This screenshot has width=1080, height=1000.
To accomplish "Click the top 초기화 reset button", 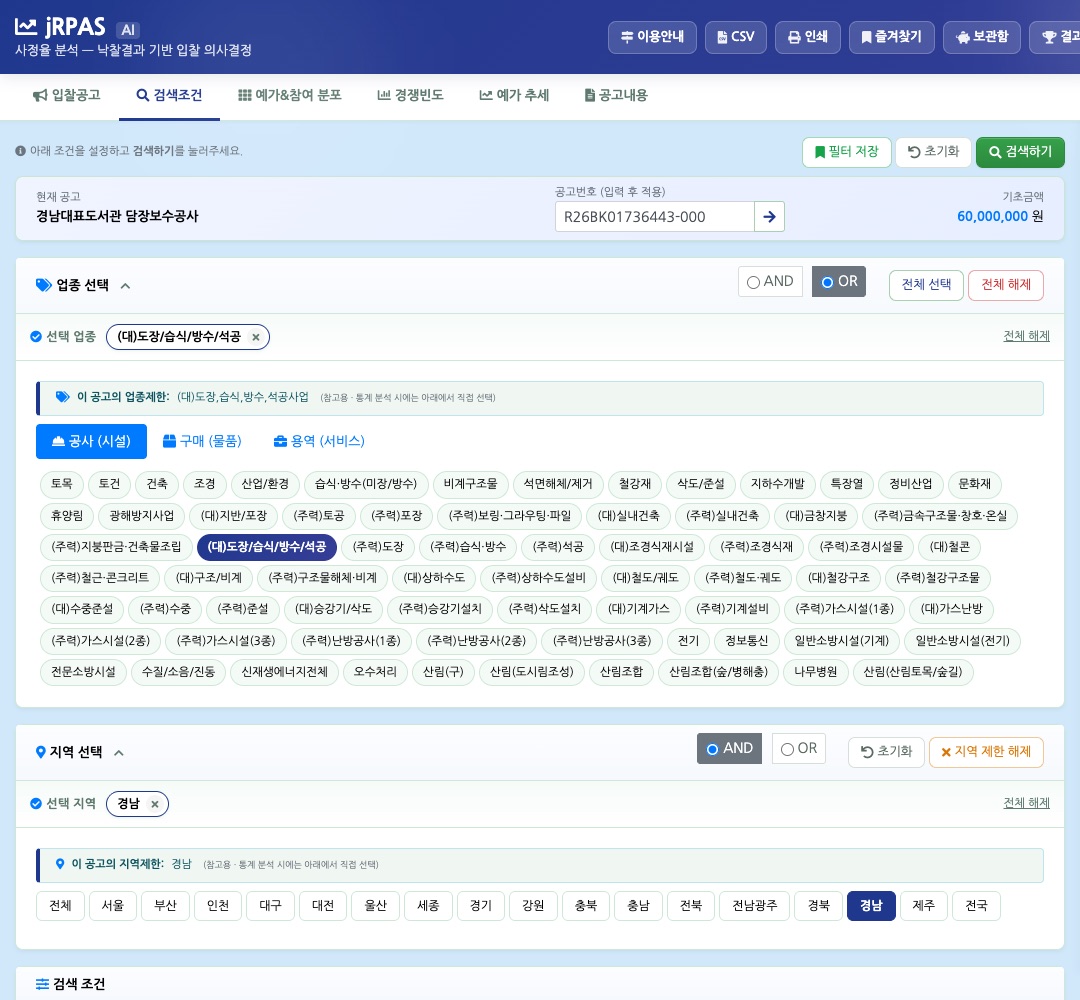I will tap(933, 152).
